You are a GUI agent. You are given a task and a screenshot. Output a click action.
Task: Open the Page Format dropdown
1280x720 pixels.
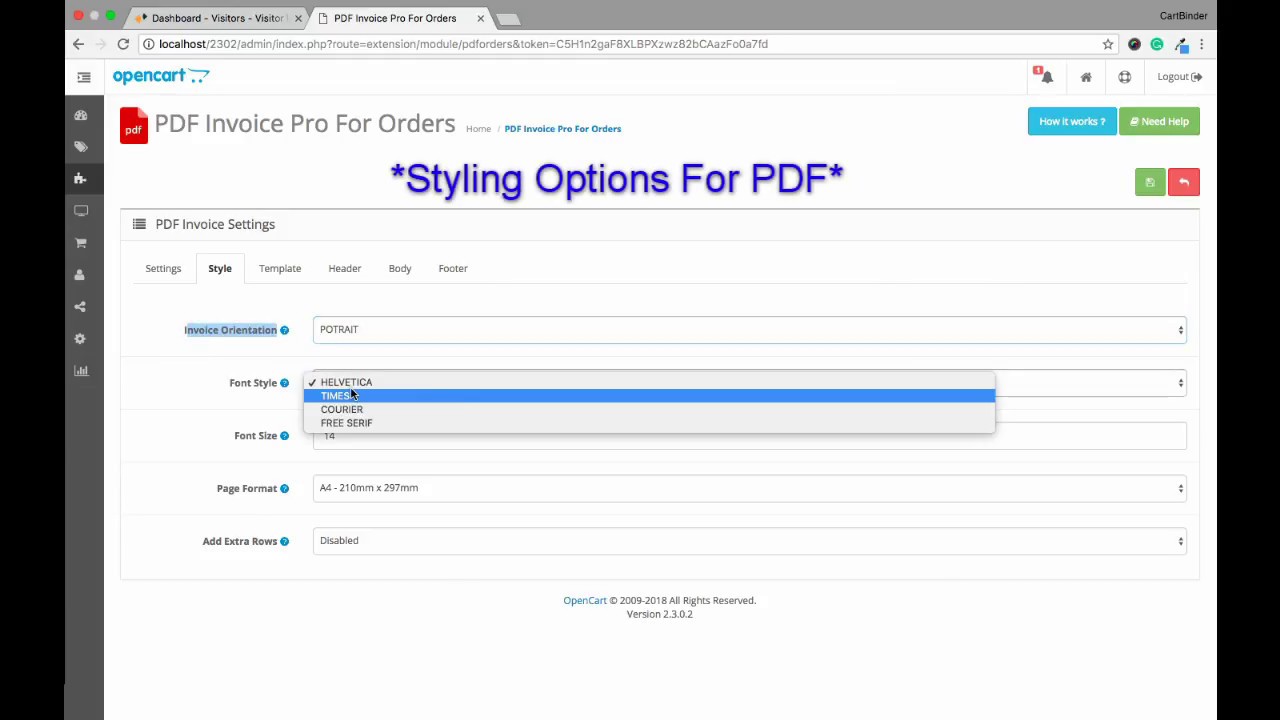coord(749,488)
